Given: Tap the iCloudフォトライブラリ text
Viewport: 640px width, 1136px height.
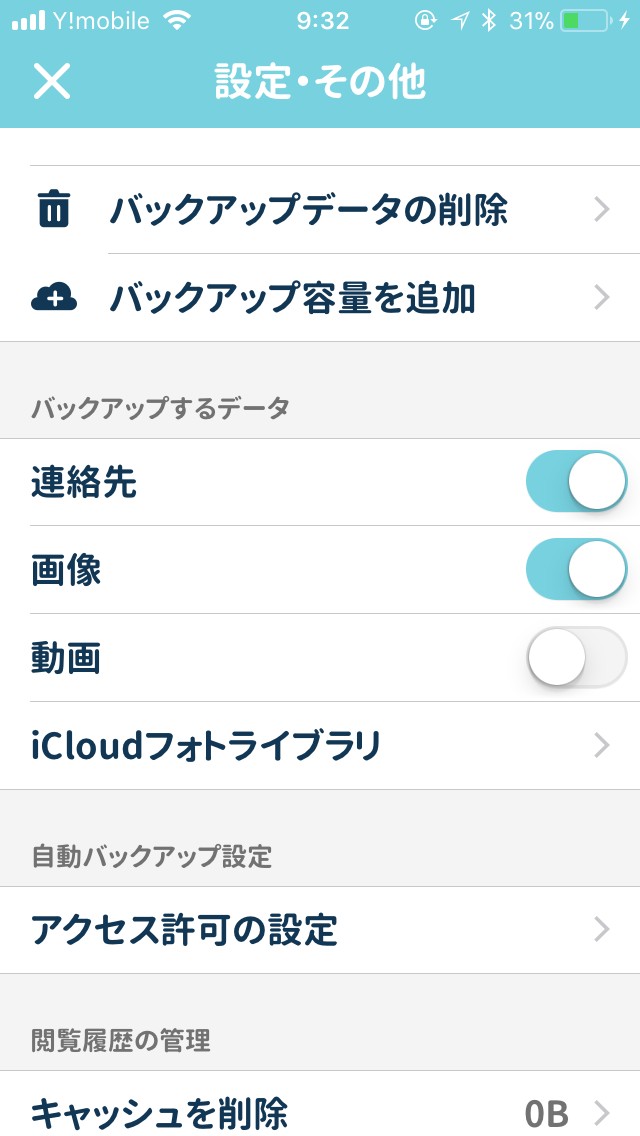Looking at the screenshot, I should pos(206,746).
